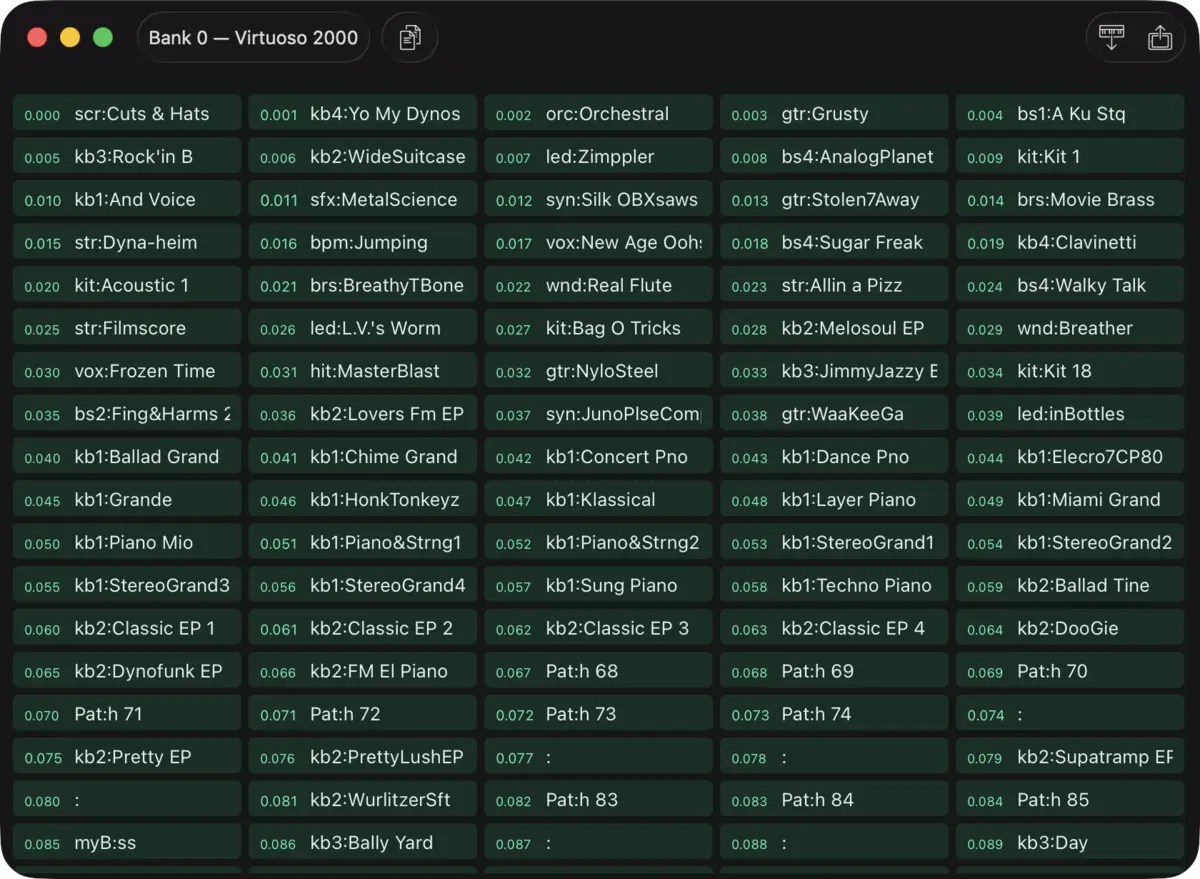Select kb2:WideSuitcase patch
The width and height of the screenshot is (1200, 879).
point(363,156)
